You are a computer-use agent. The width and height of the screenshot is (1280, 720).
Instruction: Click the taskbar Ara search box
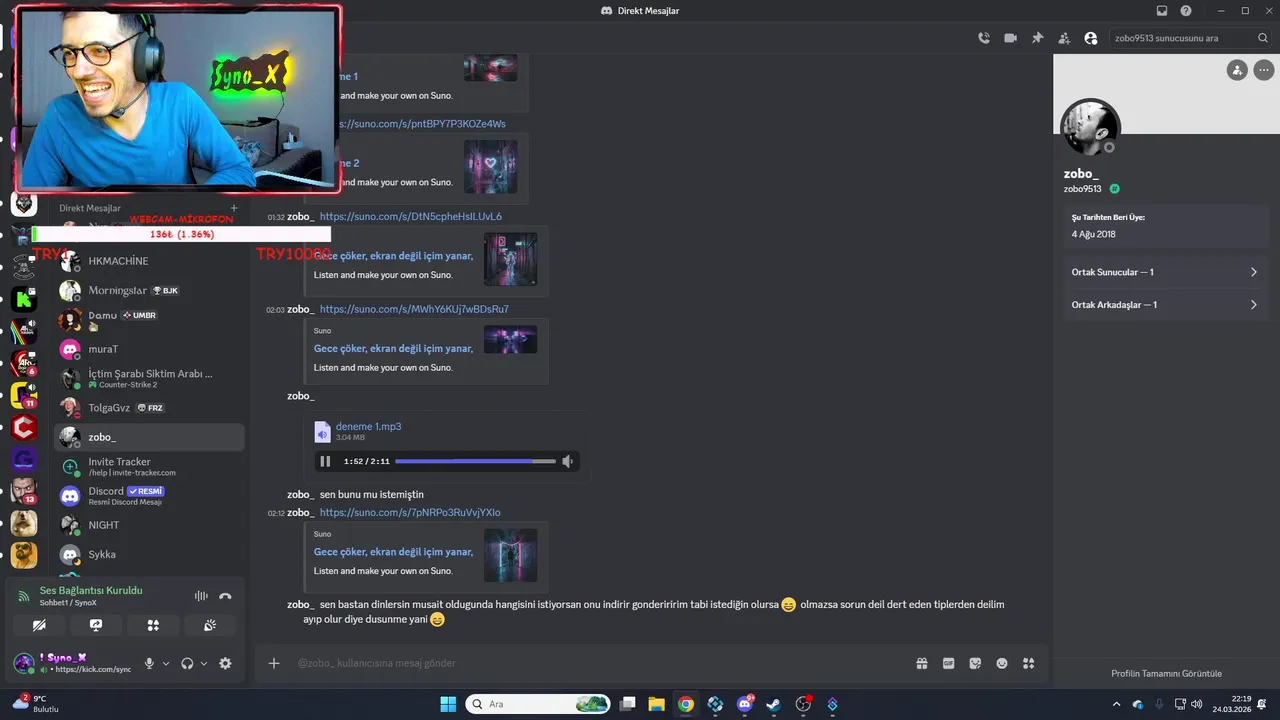click(x=539, y=704)
